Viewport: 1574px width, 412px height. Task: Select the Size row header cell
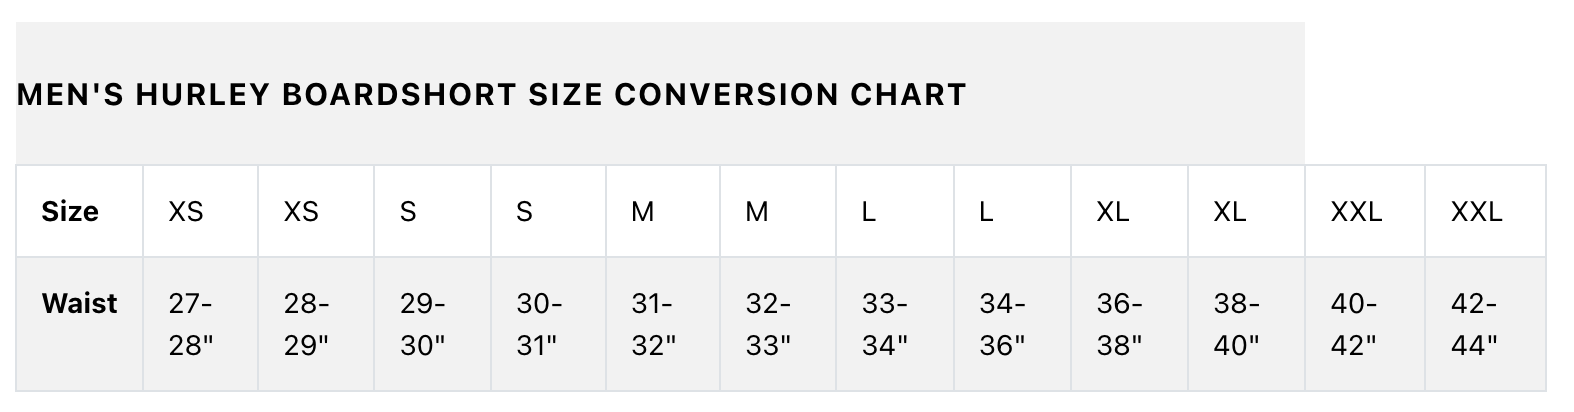(x=80, y=211)
